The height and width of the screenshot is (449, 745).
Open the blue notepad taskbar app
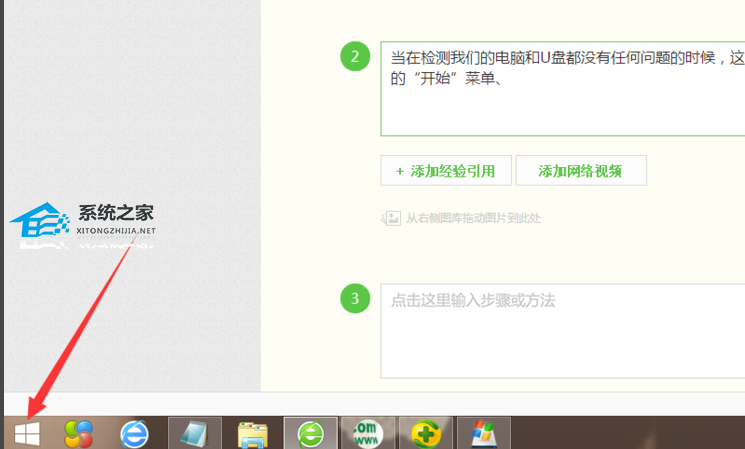[195, 433]
